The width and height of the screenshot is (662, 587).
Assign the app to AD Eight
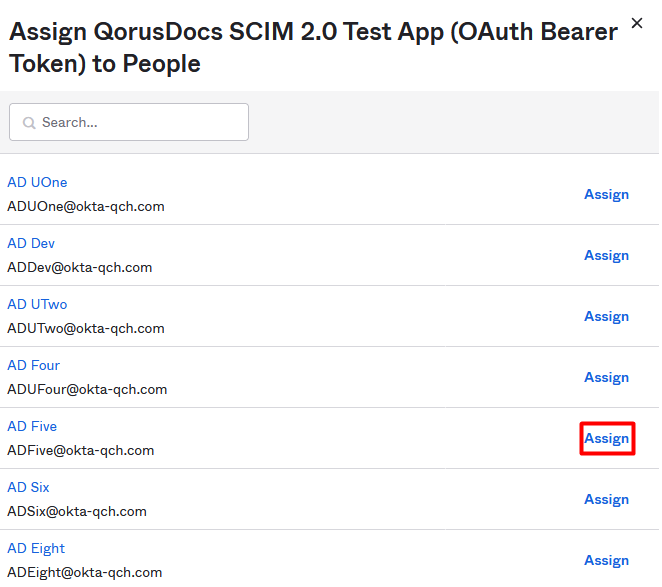click(606, 560)
